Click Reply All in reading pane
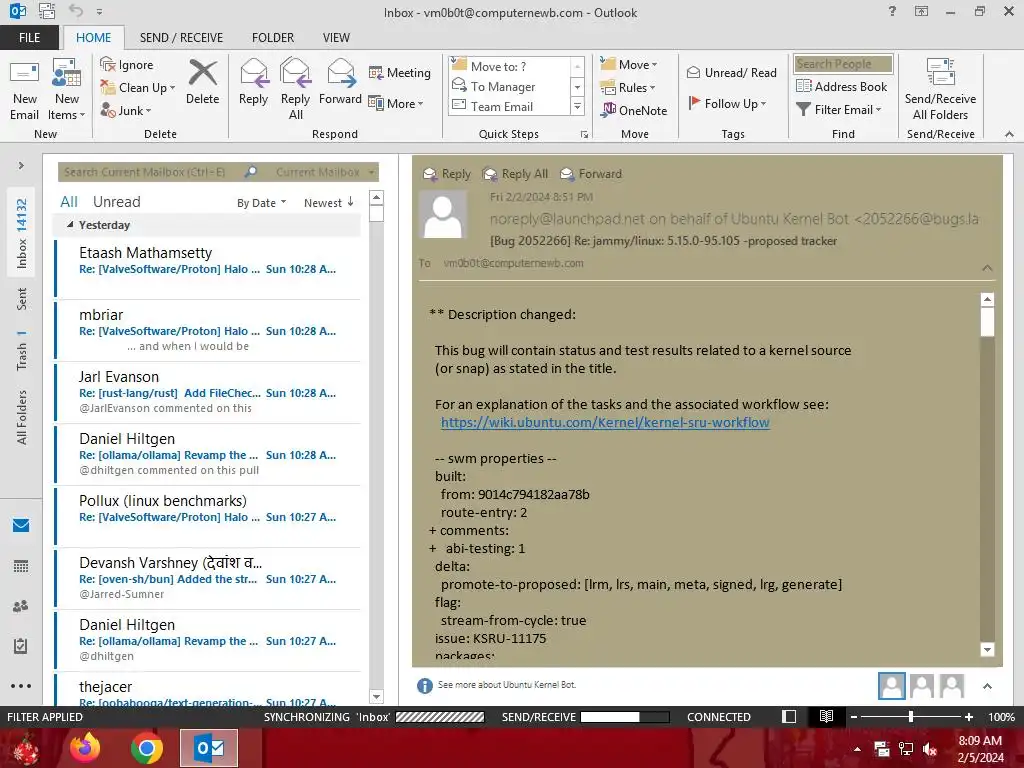The height and width of the screenshot is (768, 1024). pos(515,174)
